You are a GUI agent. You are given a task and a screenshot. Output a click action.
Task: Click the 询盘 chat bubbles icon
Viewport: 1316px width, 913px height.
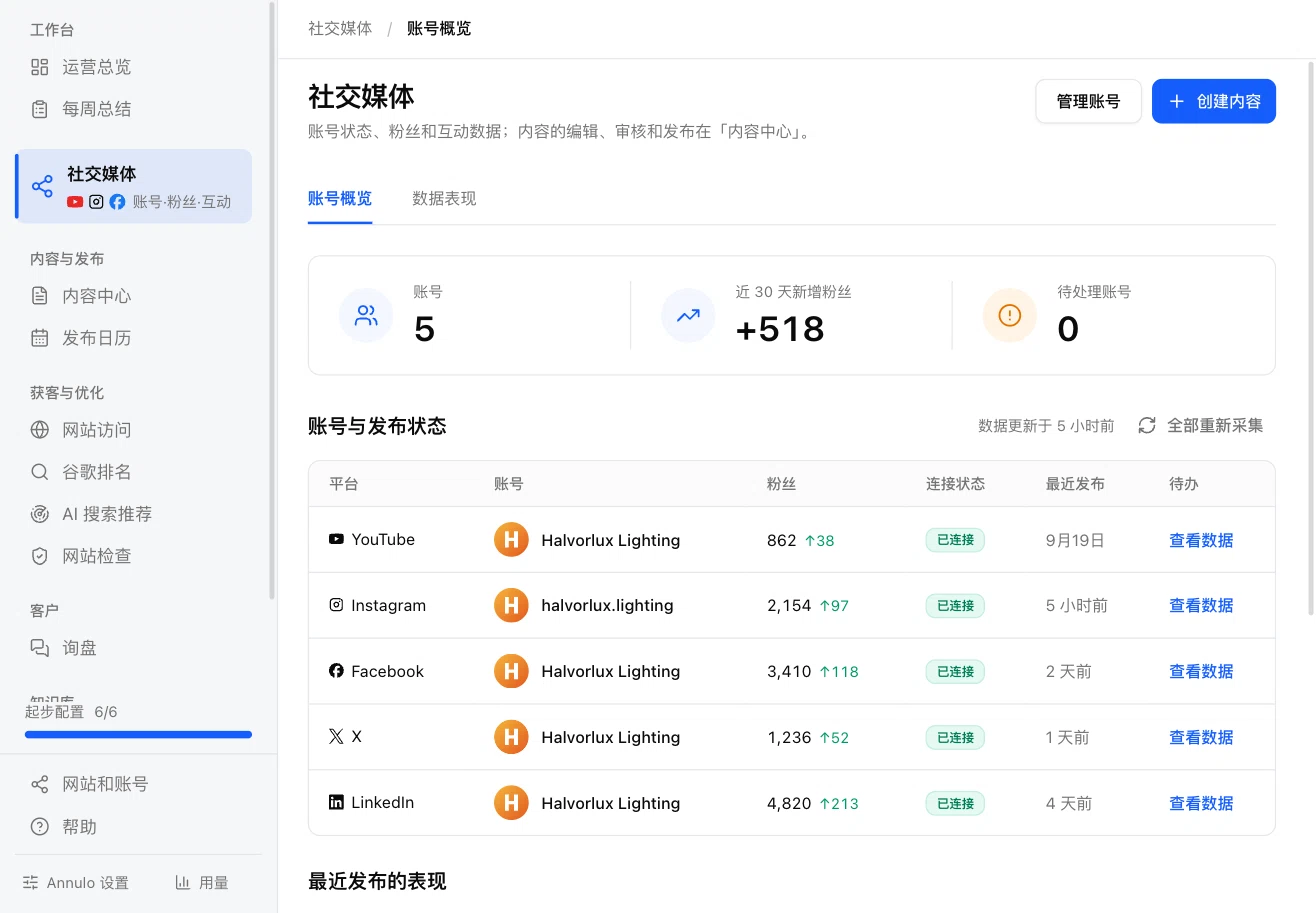[40, 648]
